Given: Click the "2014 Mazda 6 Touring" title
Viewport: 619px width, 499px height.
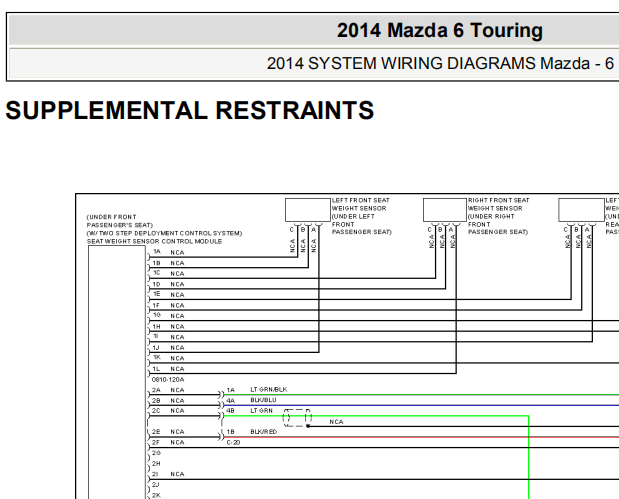Looking at the screenshot, I should tap(439, 30).
